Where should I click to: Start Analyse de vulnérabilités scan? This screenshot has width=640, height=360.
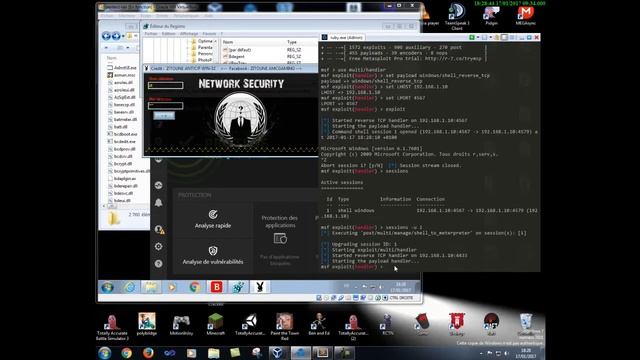[x=213, y=256]
